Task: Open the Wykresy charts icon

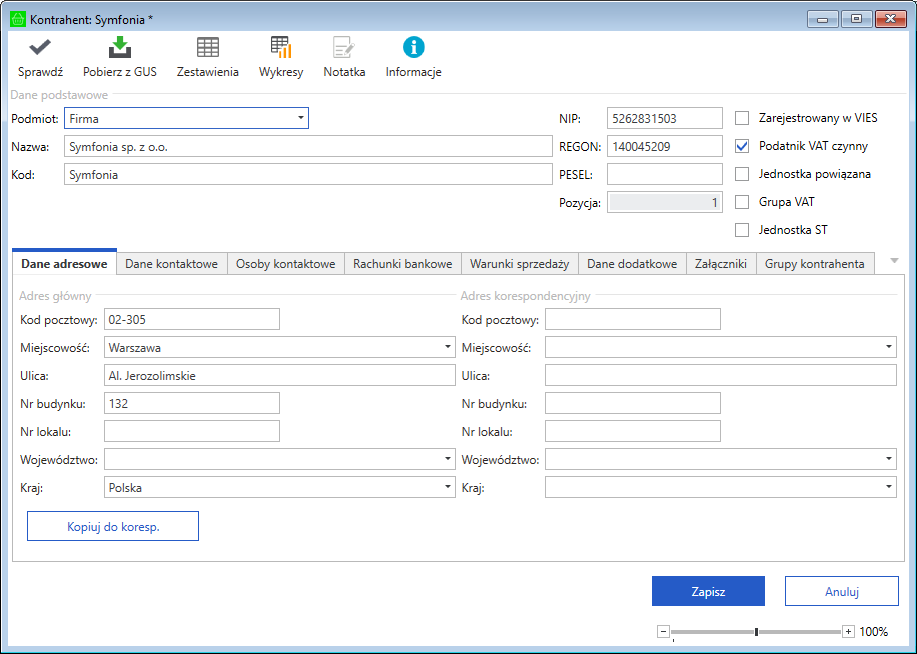Action: 281,47
